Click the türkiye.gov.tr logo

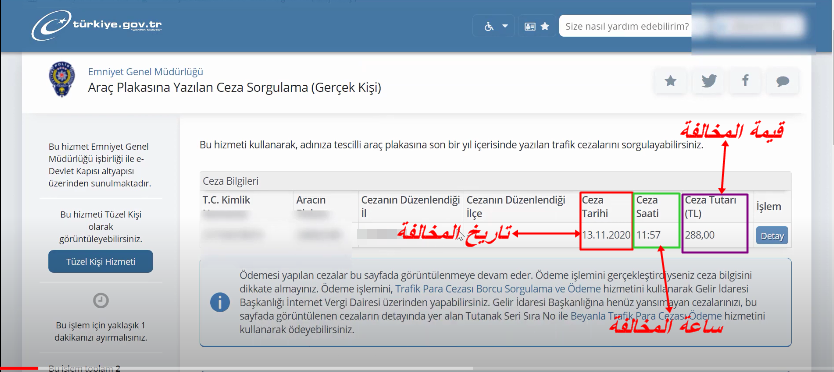point(96,27)
